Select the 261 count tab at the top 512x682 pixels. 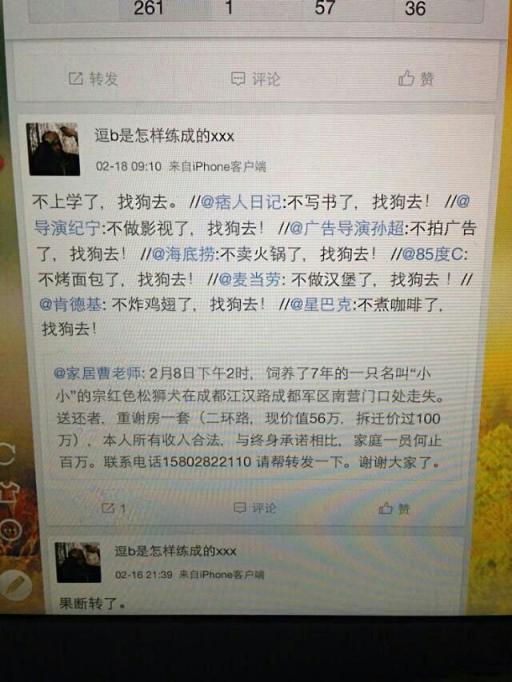point(148,8)
